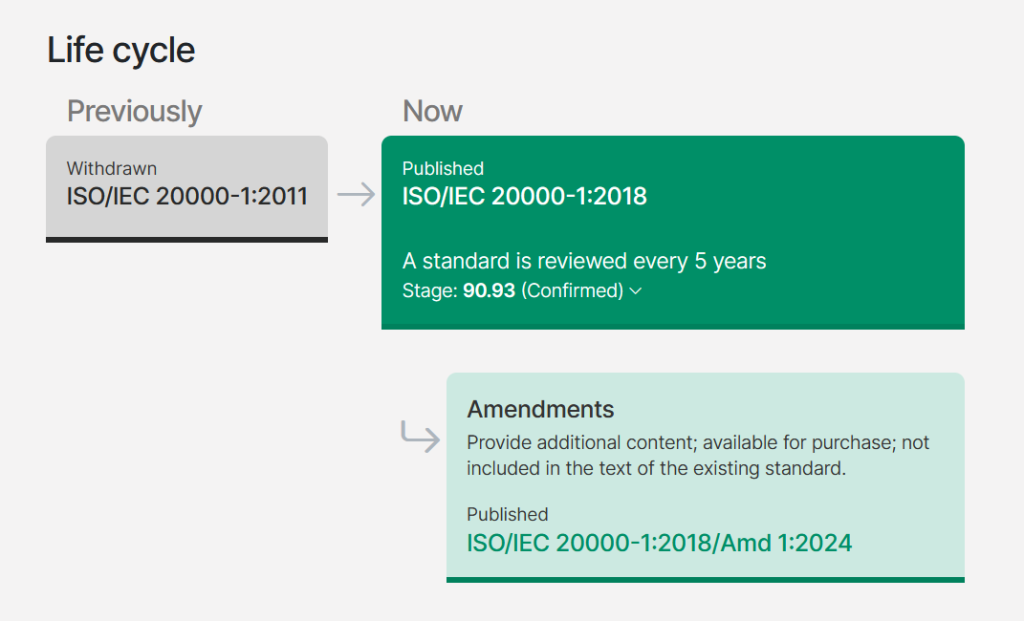Click the amendments description paragraph
The image size is (1024, 621).
point(697,455)
